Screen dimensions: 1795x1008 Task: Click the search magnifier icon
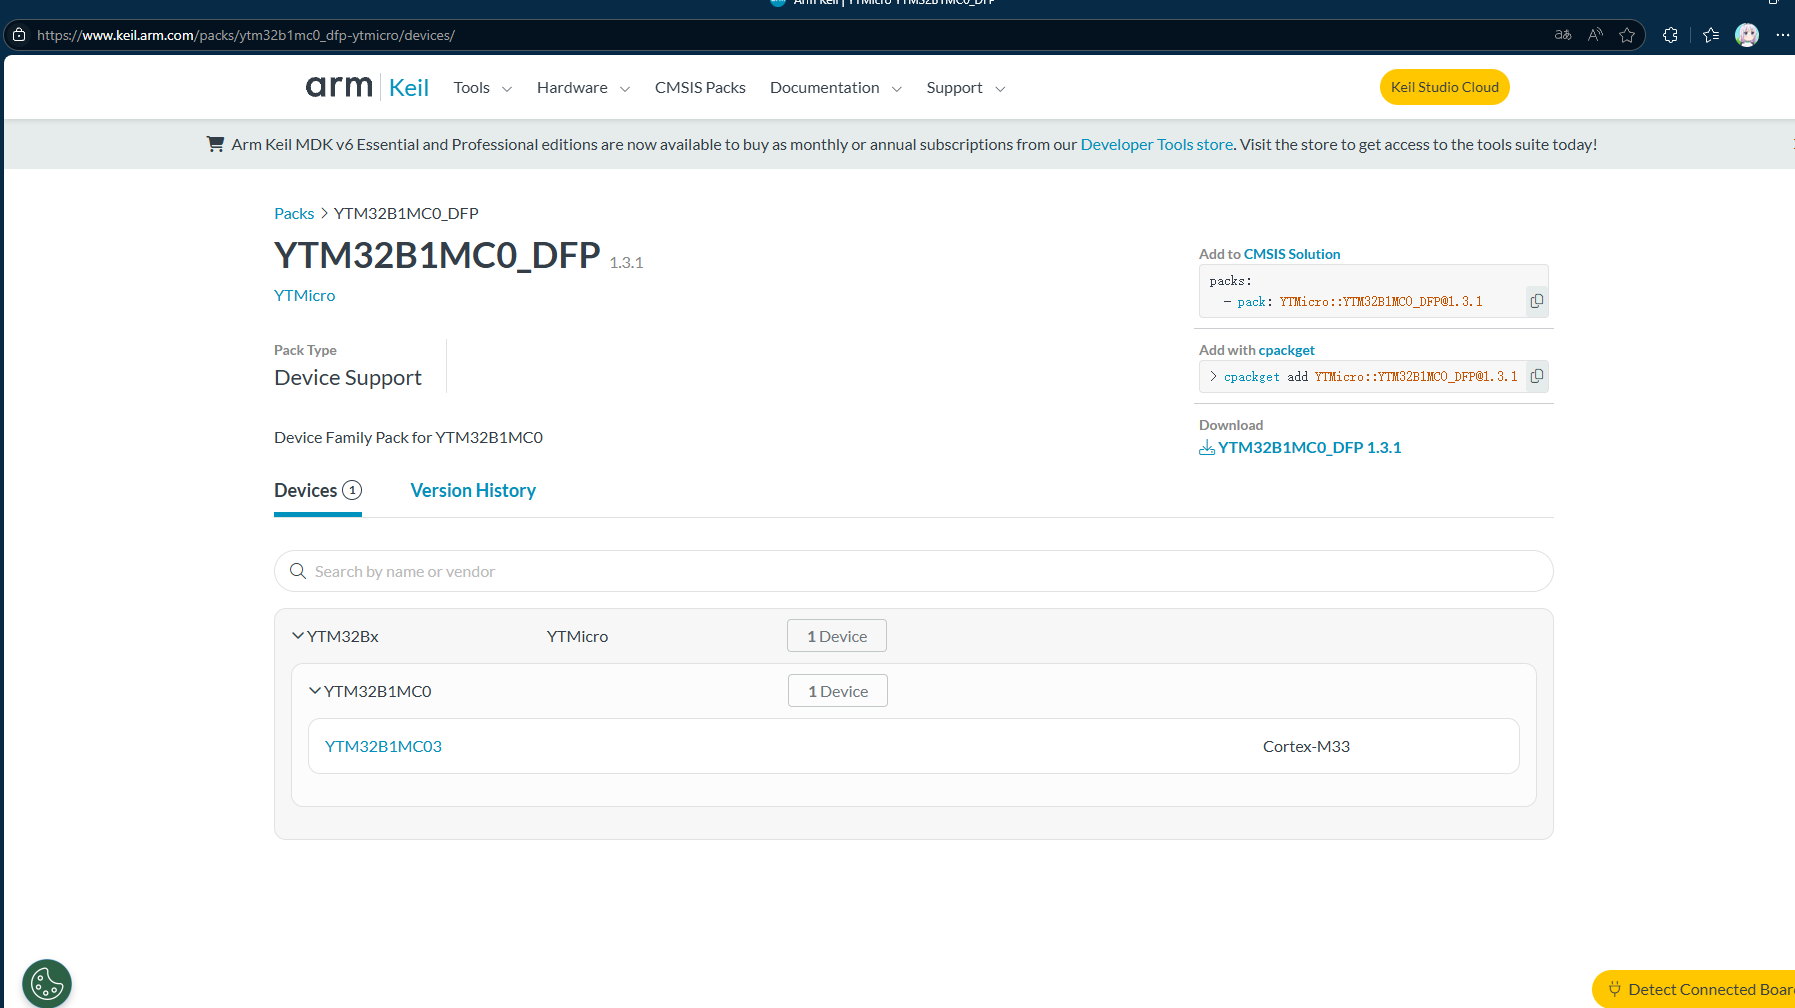(298, 571)
